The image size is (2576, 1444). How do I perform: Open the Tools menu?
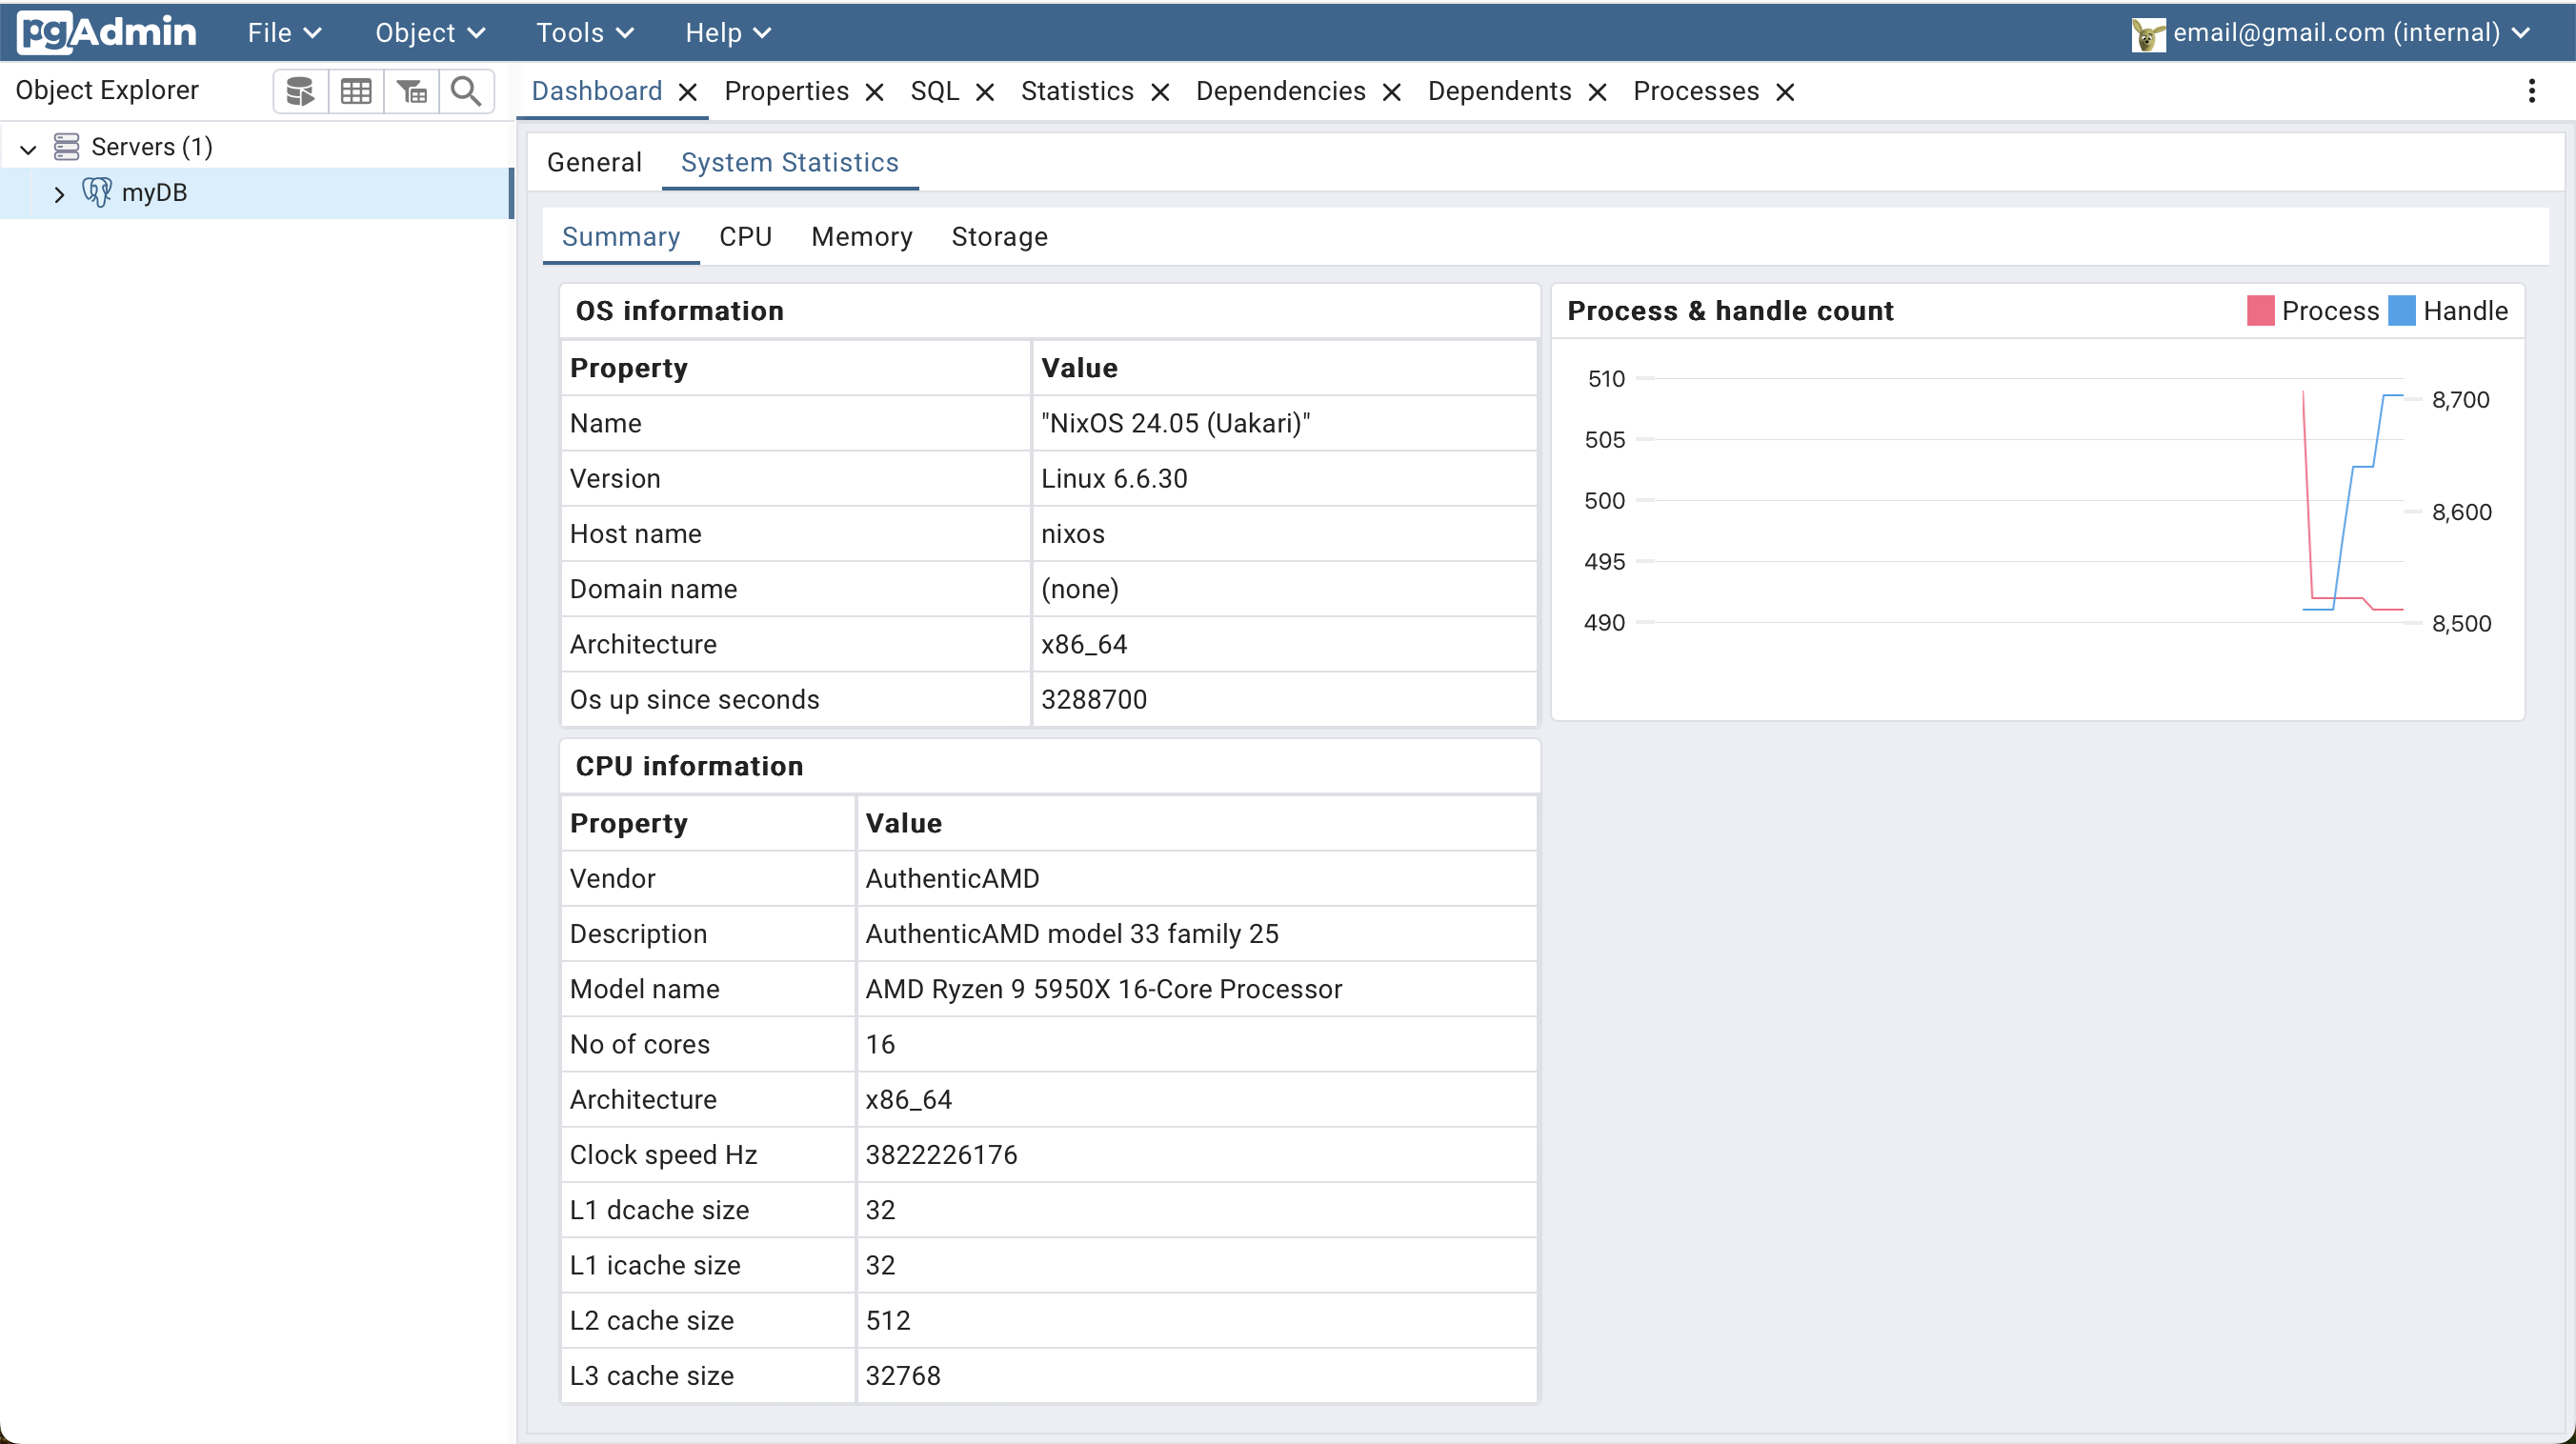coord(585,33)
